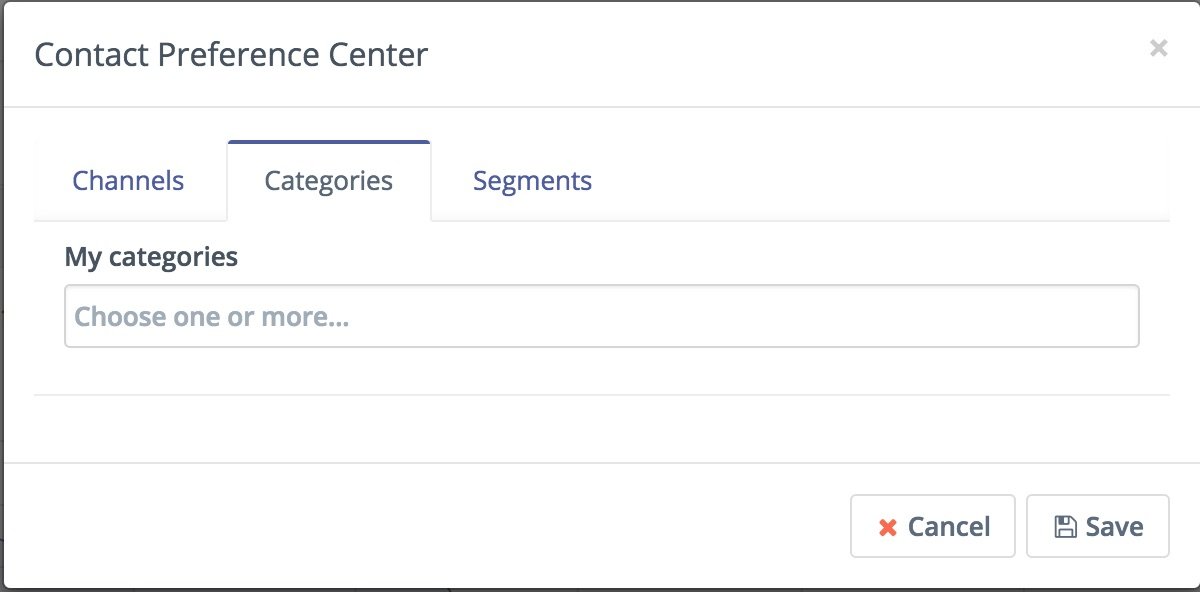Click empty tab bar space right of Segments

(x=880, y=181)
